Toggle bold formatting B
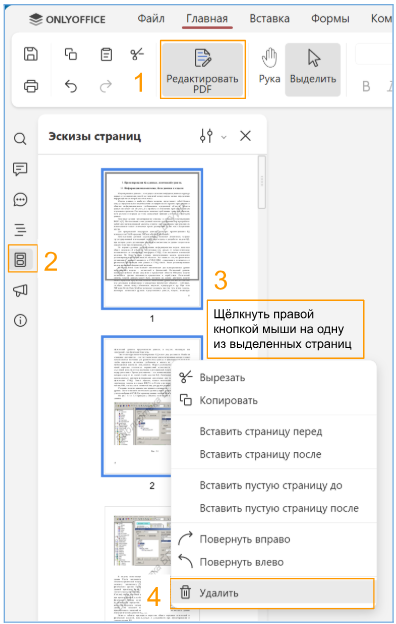The image size is (396, 624). pyautogui.click(x=366, y=86)
